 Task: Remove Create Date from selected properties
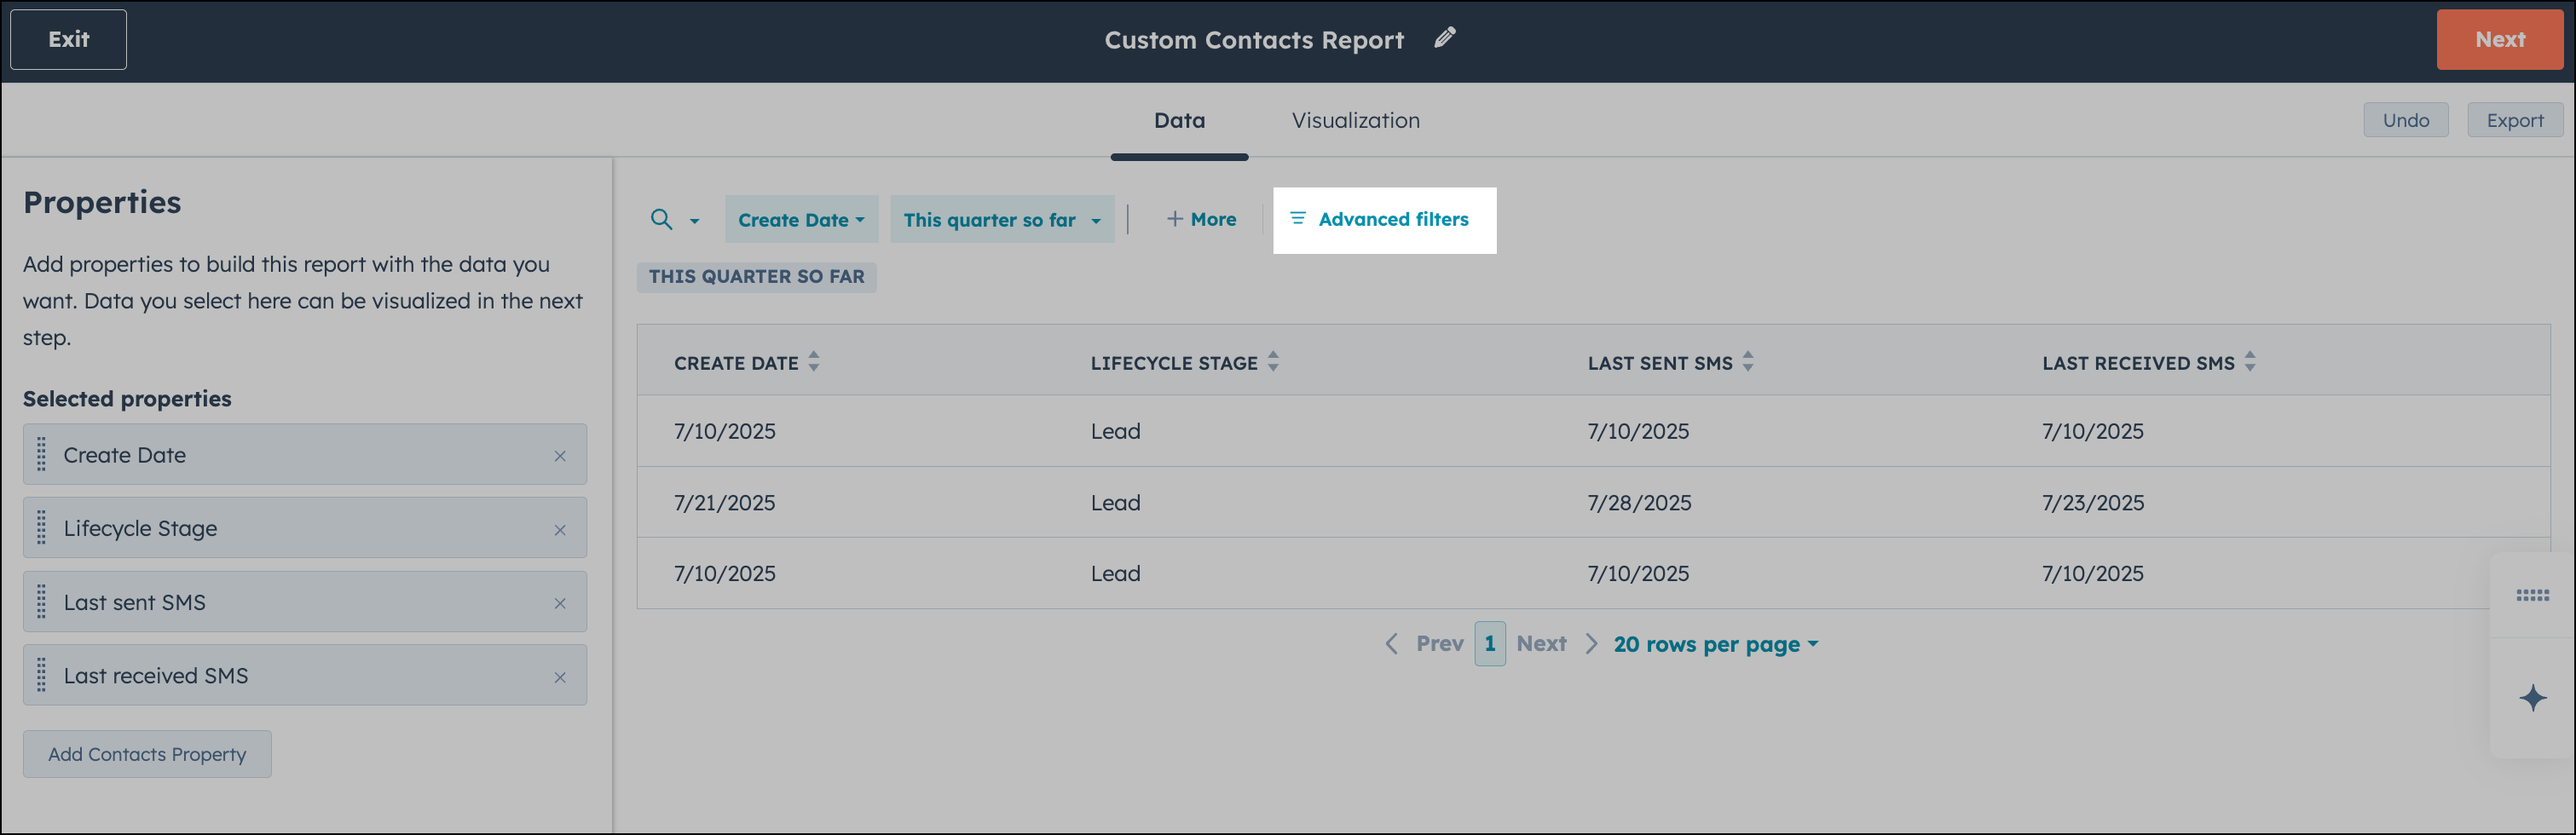click(560, 456)
